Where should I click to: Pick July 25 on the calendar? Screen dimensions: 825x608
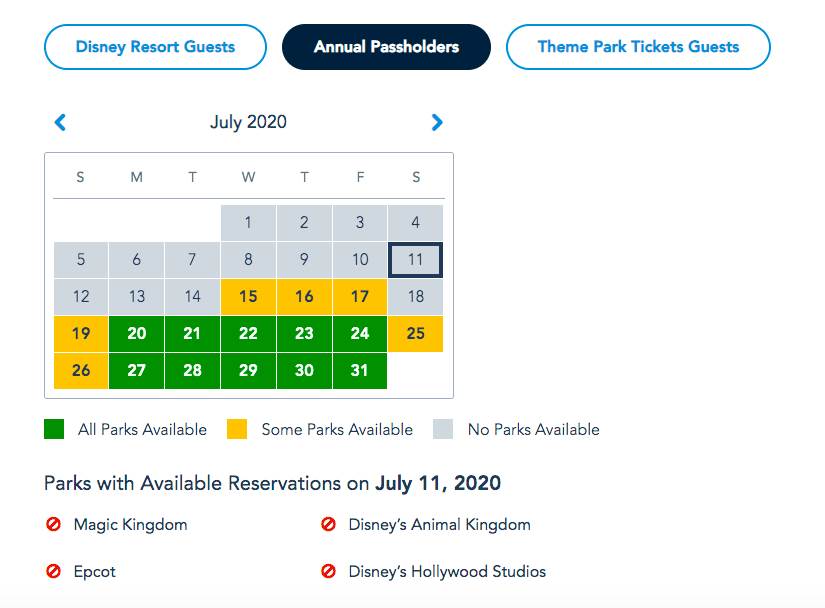[x=415, y=333]
